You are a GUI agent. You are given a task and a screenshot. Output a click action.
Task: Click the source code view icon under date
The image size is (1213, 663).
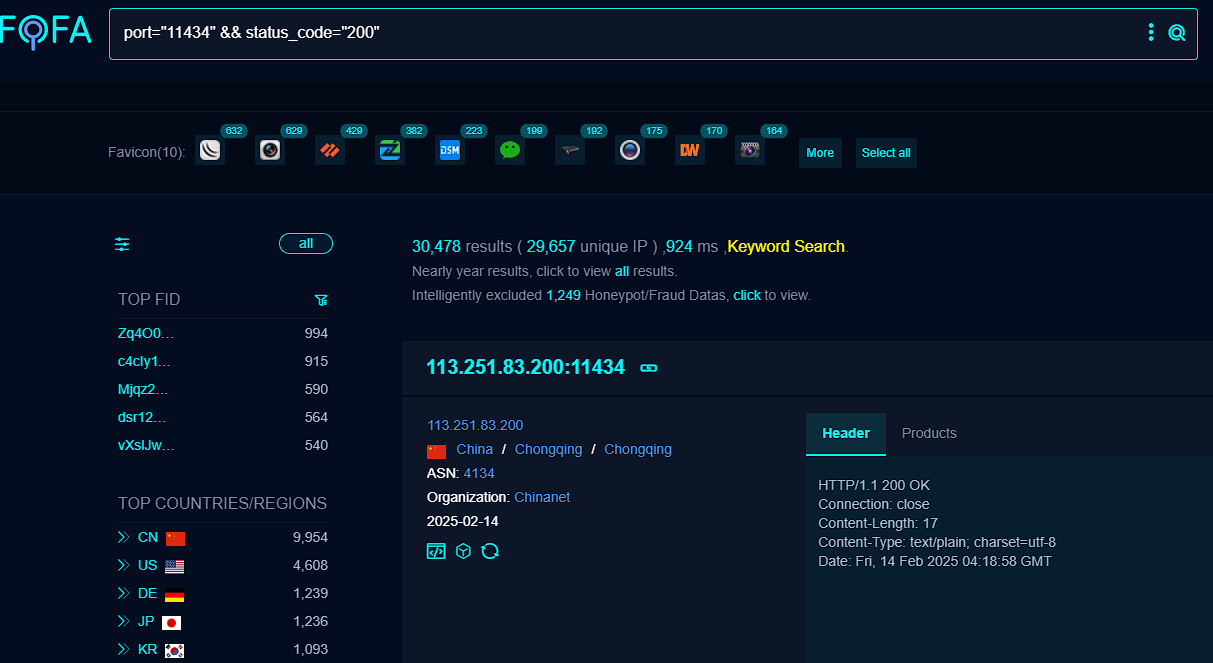pos(436,551)
